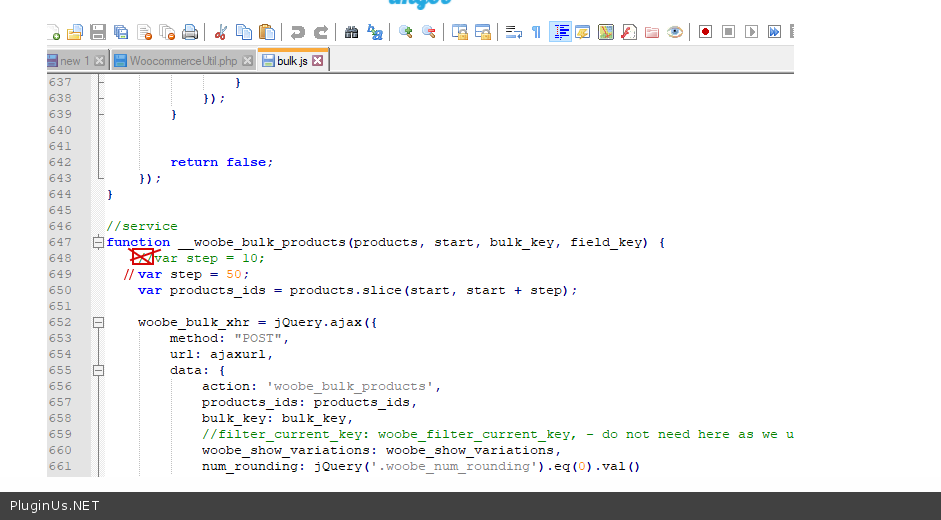Close the bulk.js tab
This screenshot has width=941, height=520.
pyautogui.click(x=318, y=61)
